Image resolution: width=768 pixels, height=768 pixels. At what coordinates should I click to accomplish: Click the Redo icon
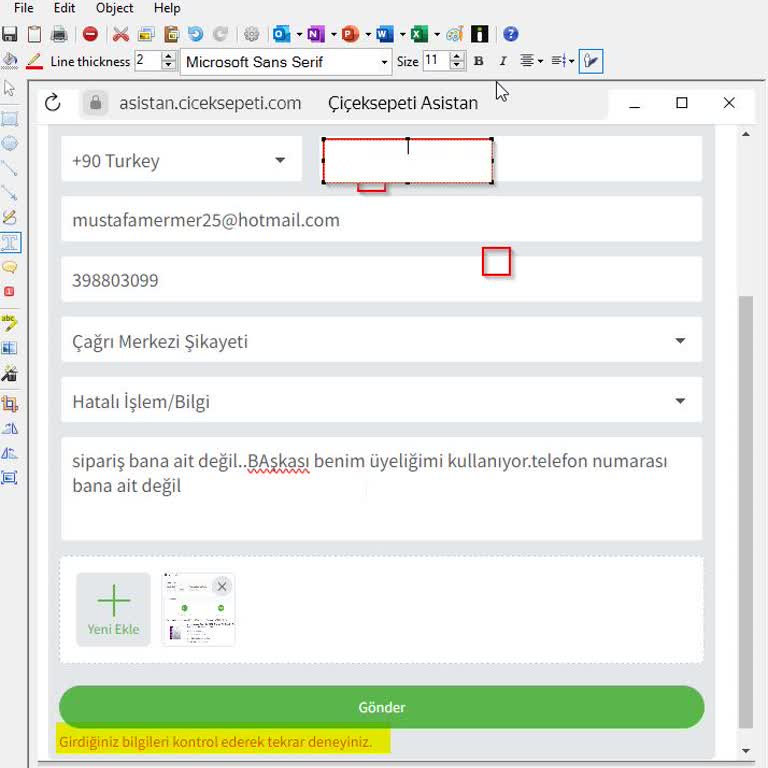pyautogui.click(x=221, y=34)
